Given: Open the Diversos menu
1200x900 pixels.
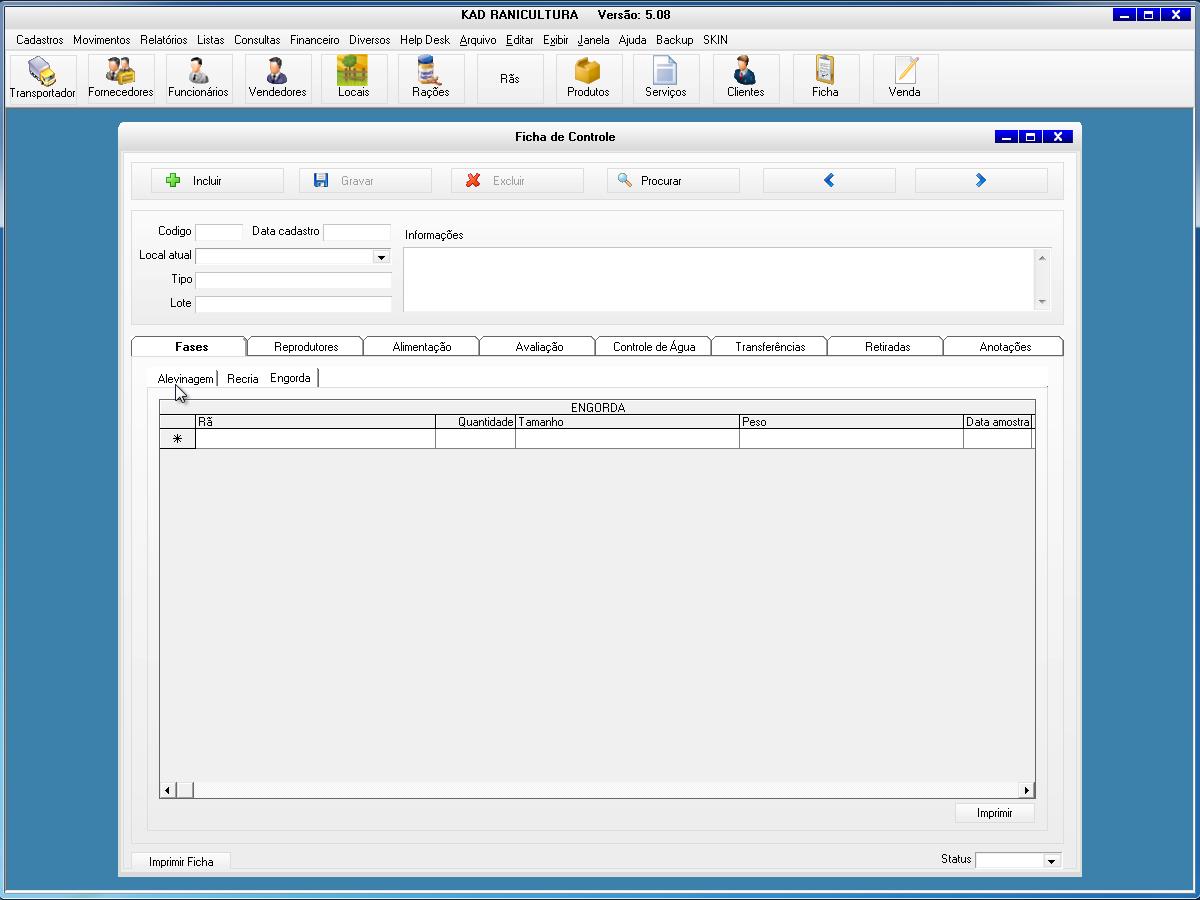Looking at the screenshot, I should [x=369, y=40].
